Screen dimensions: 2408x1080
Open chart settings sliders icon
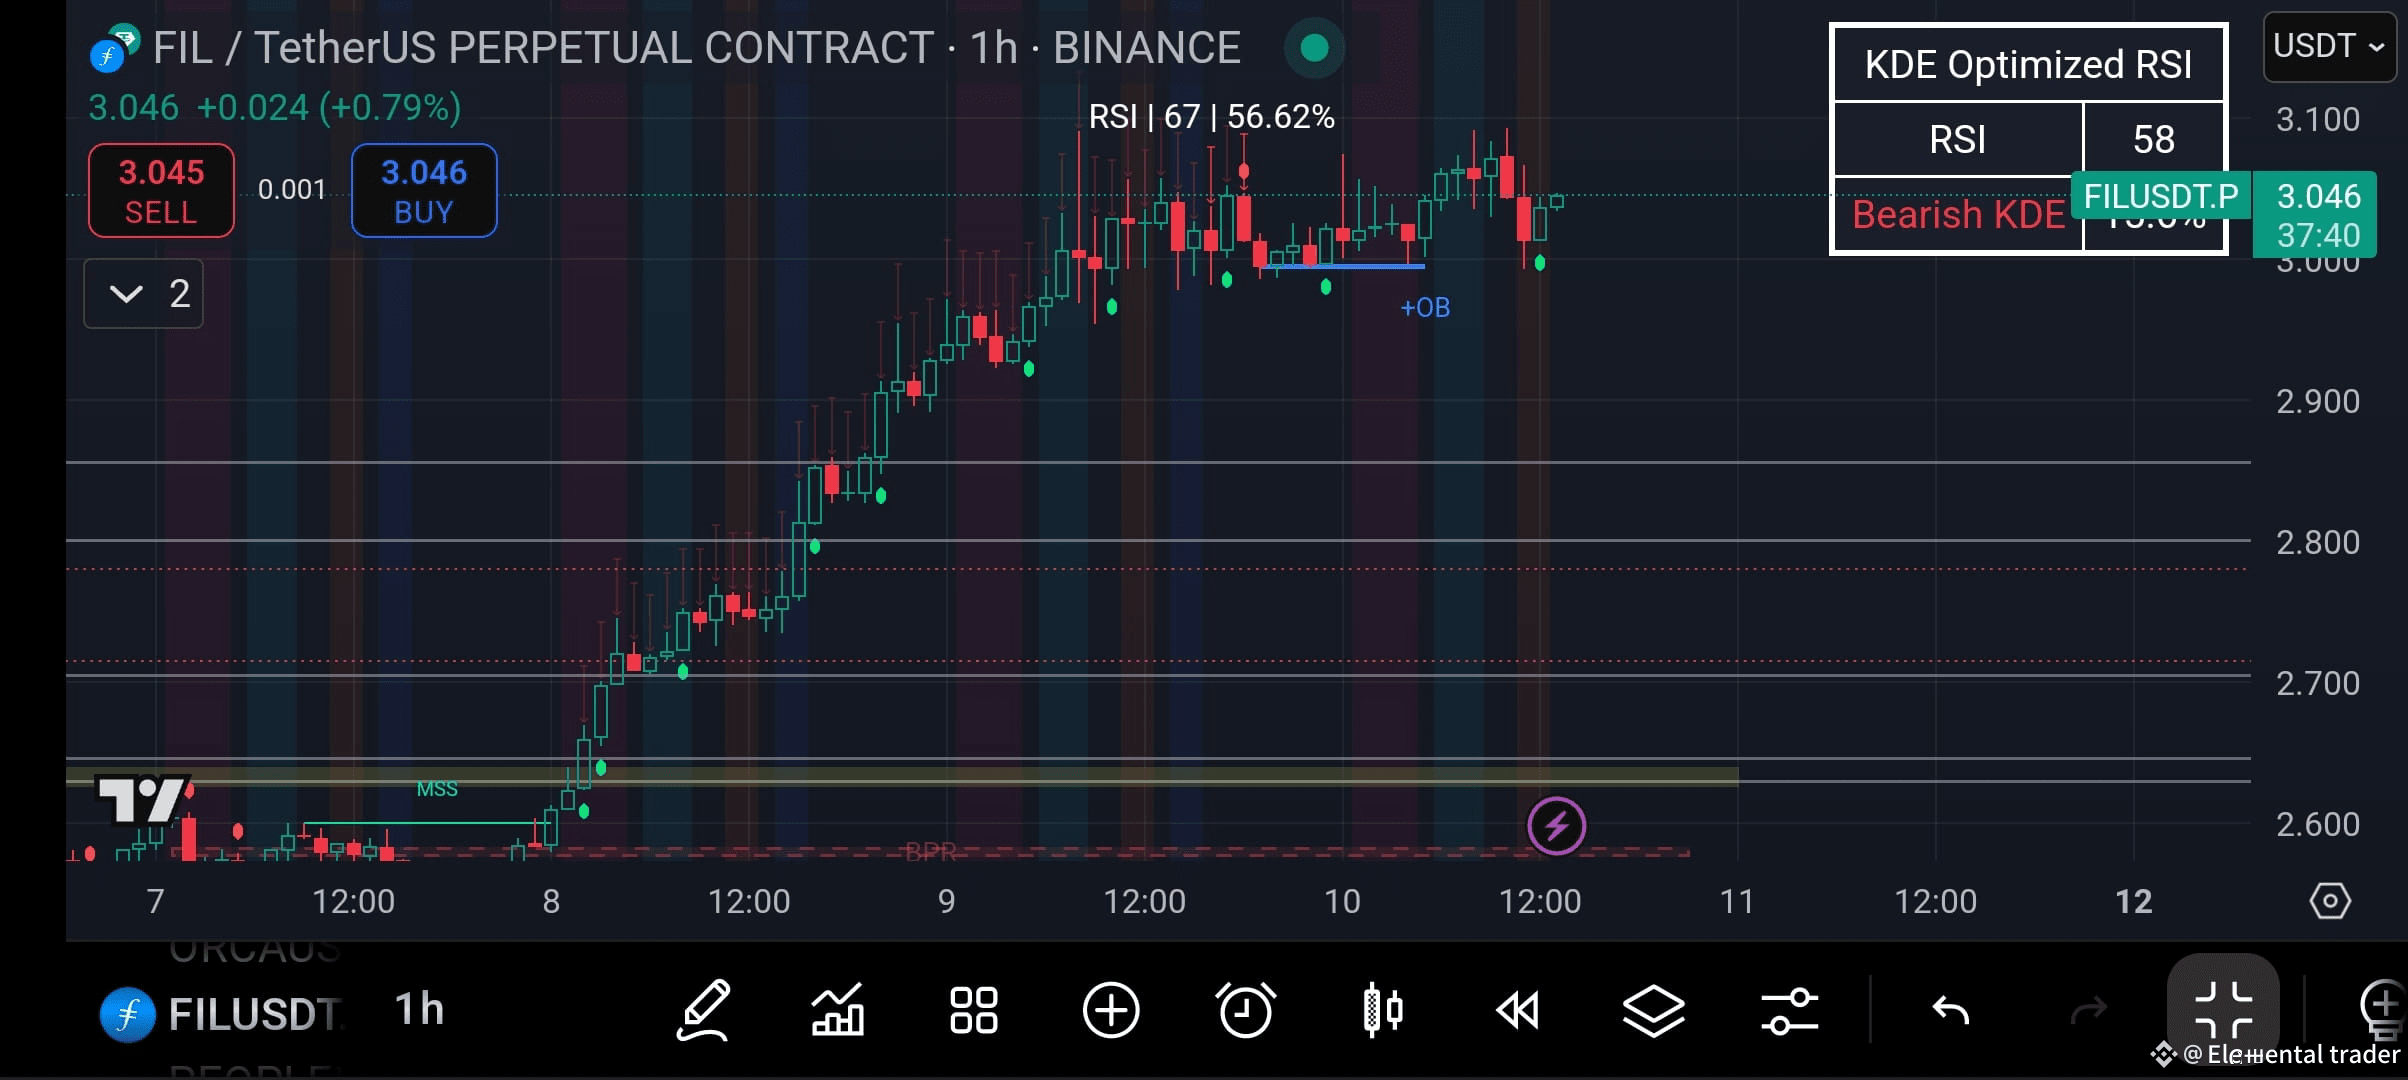tap(1789, 1011)
